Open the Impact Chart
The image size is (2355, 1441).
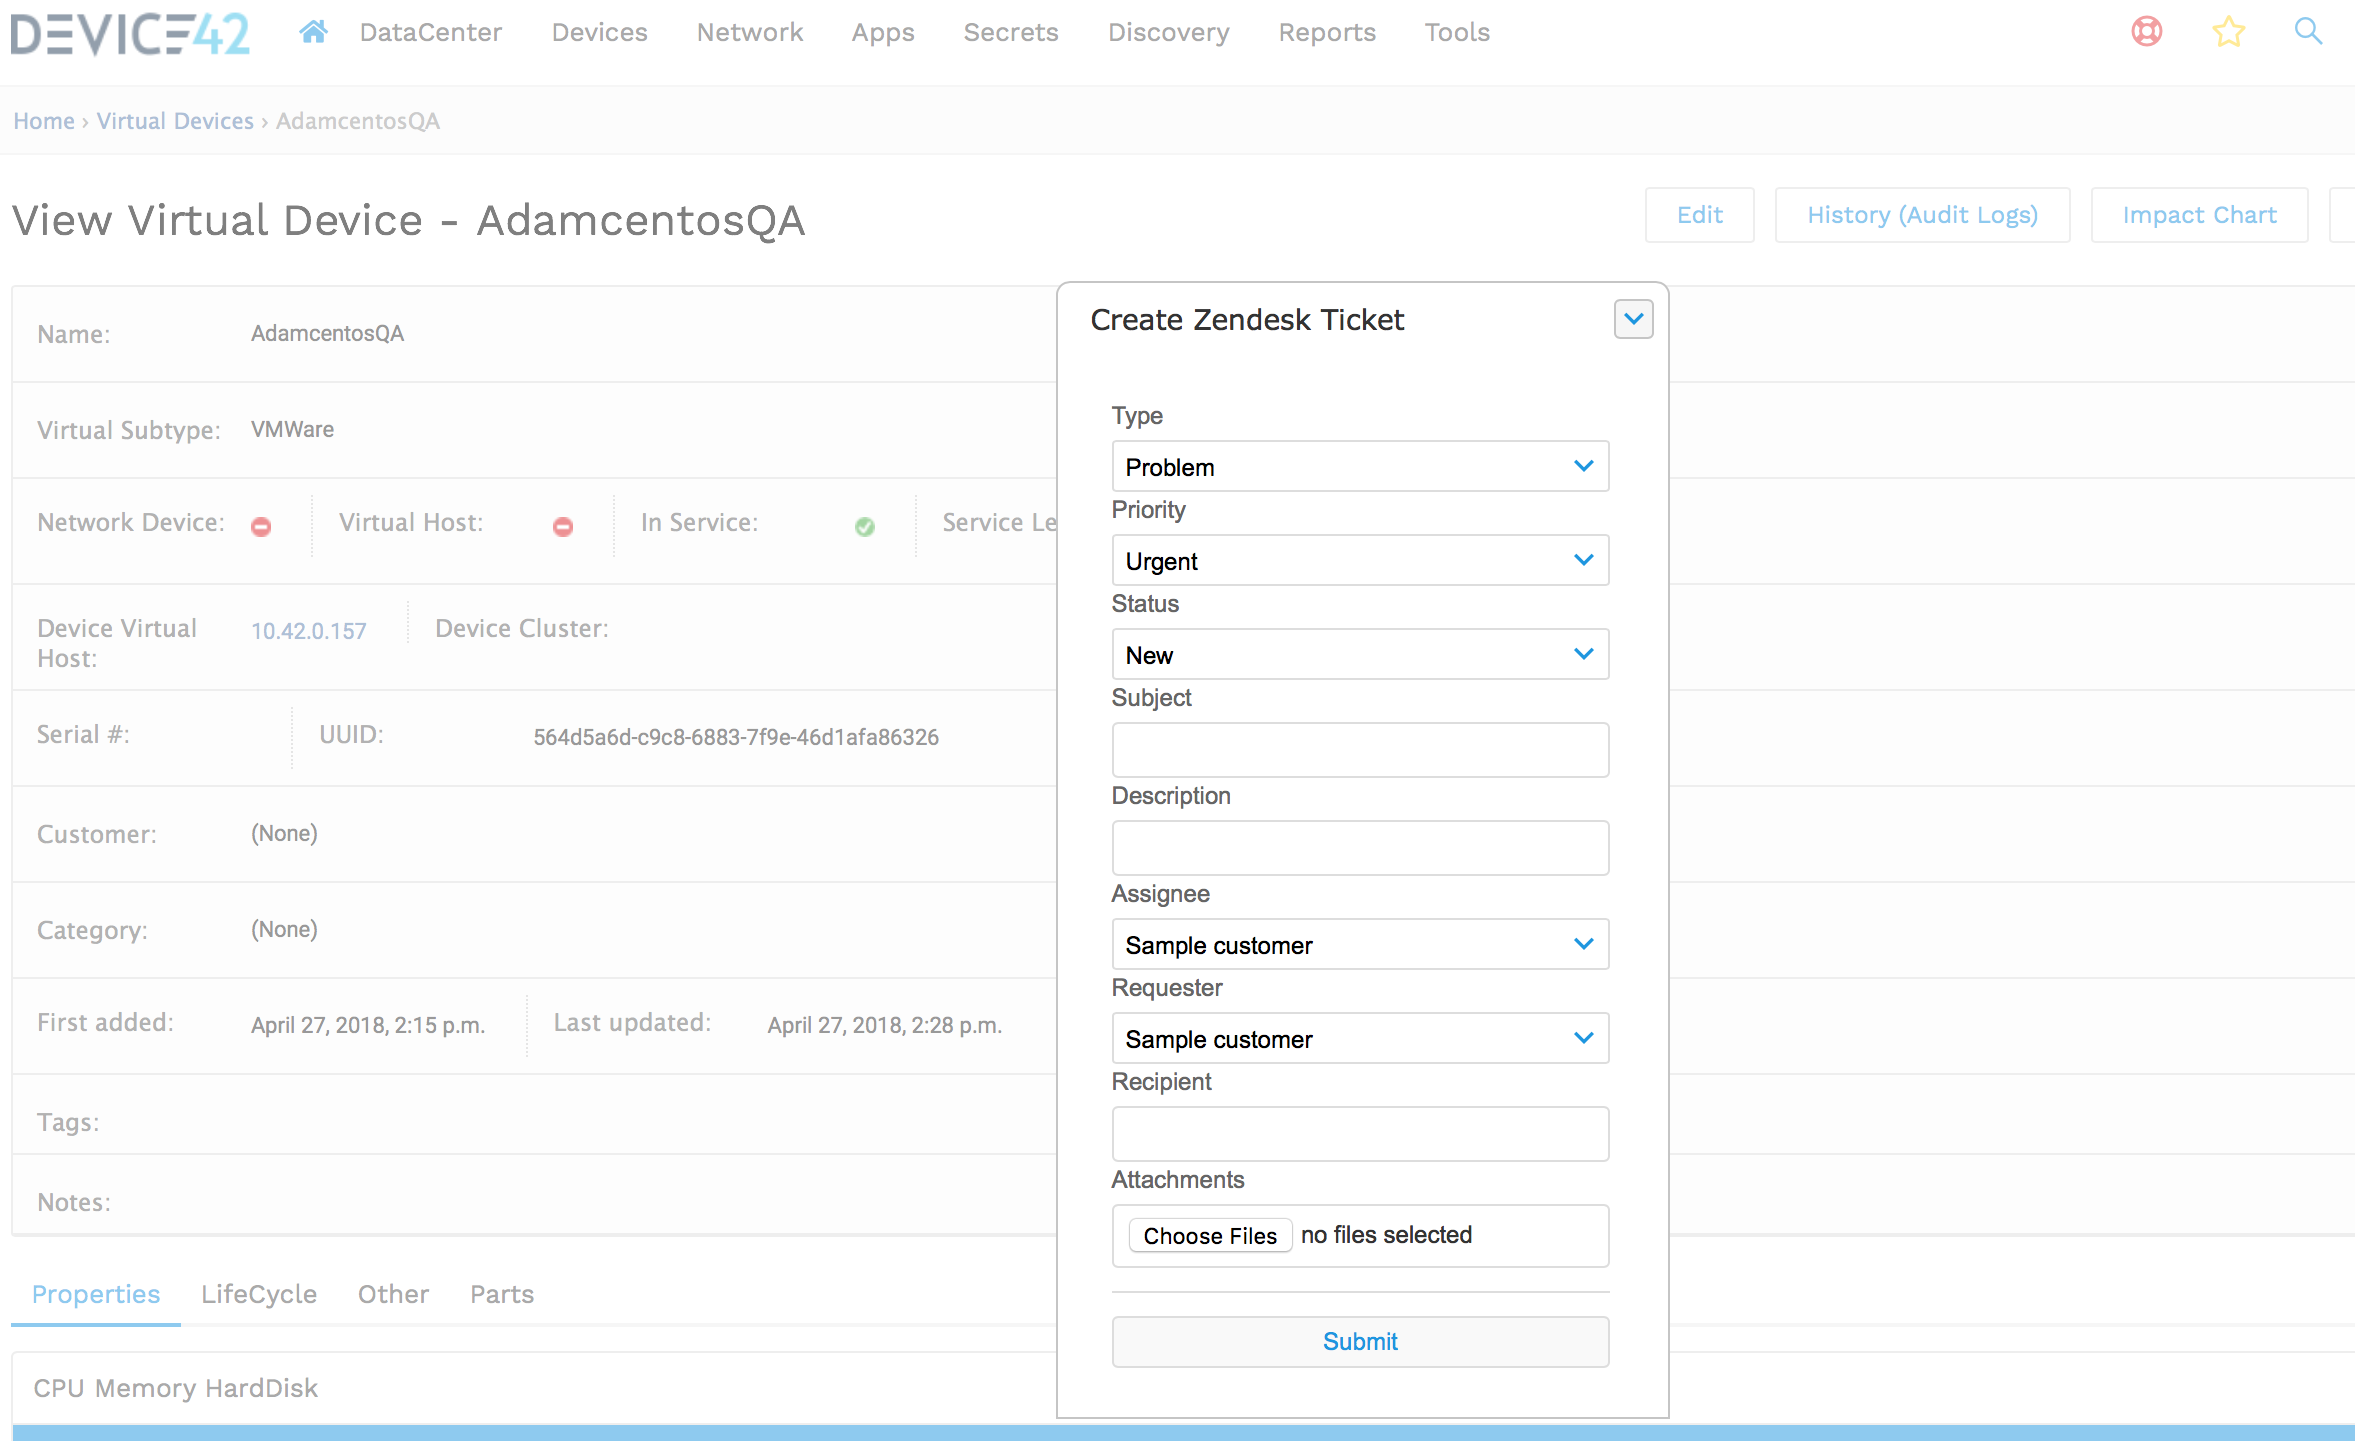point(2199,214)
